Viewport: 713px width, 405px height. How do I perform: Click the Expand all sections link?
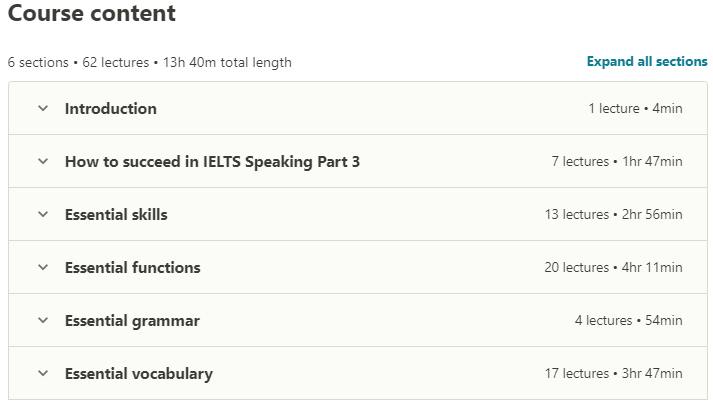coord(646,62)
